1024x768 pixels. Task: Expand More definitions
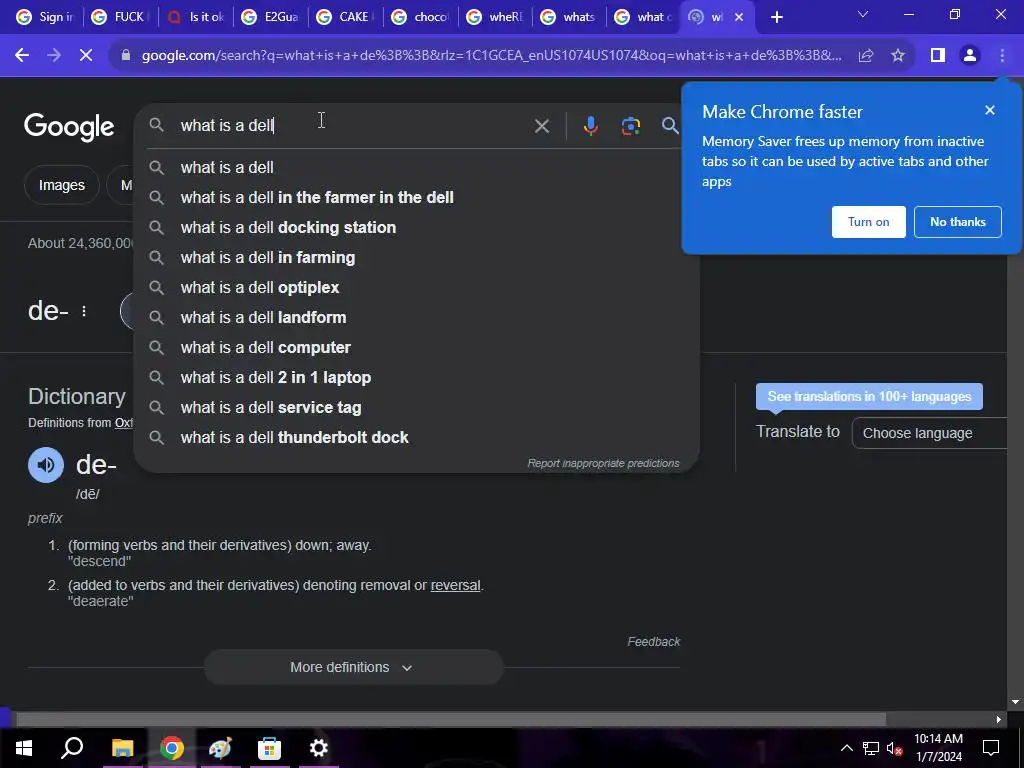pyautogui.click(x=353, y=667)
